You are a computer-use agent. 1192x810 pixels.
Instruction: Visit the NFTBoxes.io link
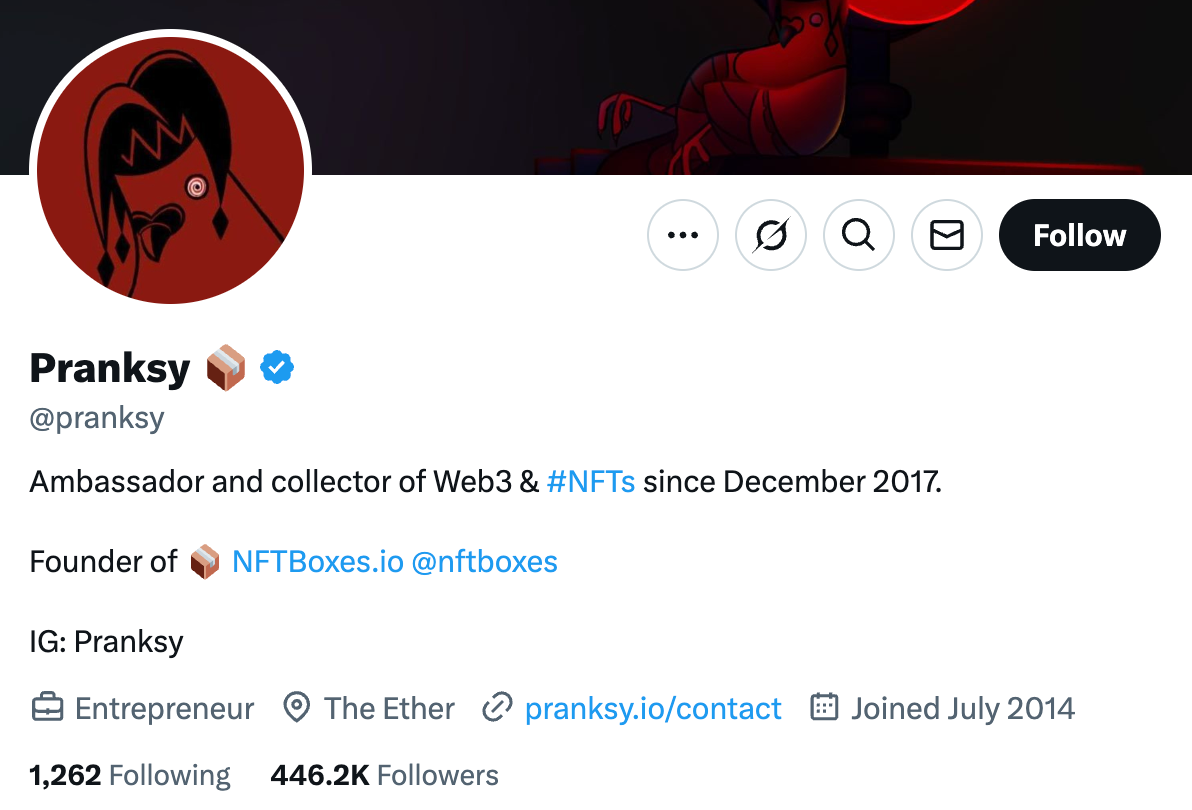[318, 562]
